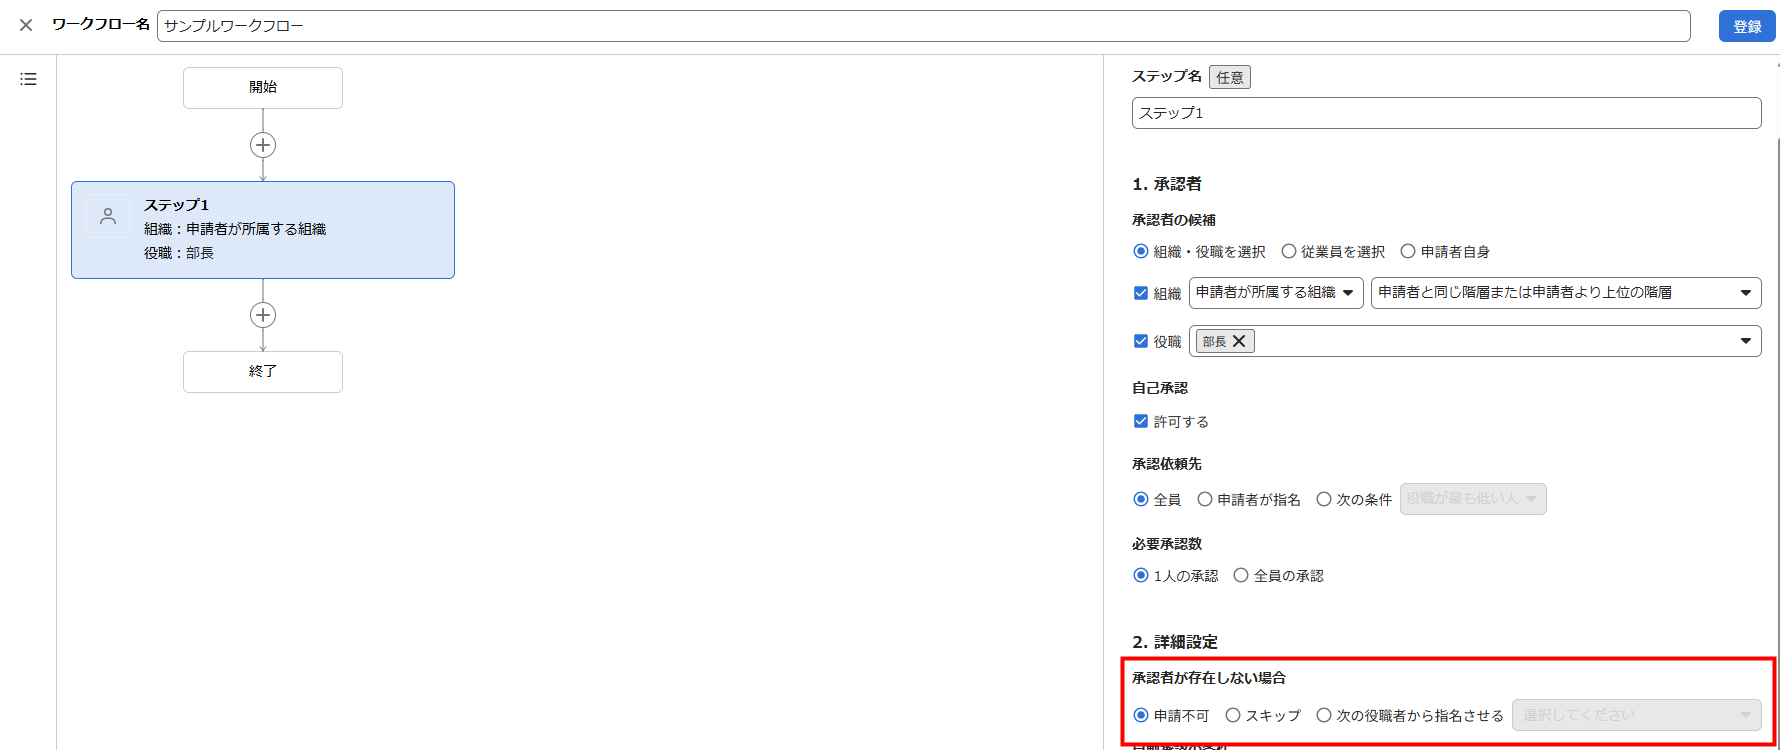This screenshot has height=750, width=1780.
Task: Choose 申請者自身 as approver candidate
Action: [1408, 251]
